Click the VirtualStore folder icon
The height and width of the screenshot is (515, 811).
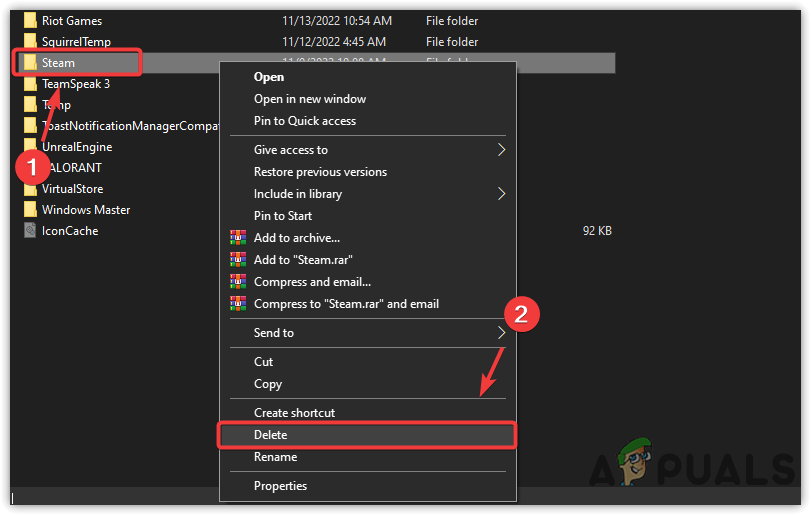point(30,189)
